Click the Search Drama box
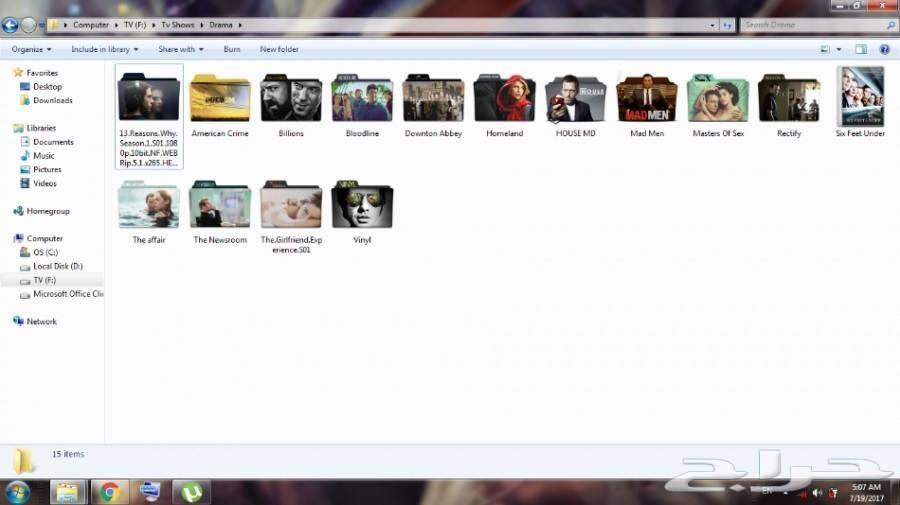Screen dimensions: 900x505 point(818,25)
